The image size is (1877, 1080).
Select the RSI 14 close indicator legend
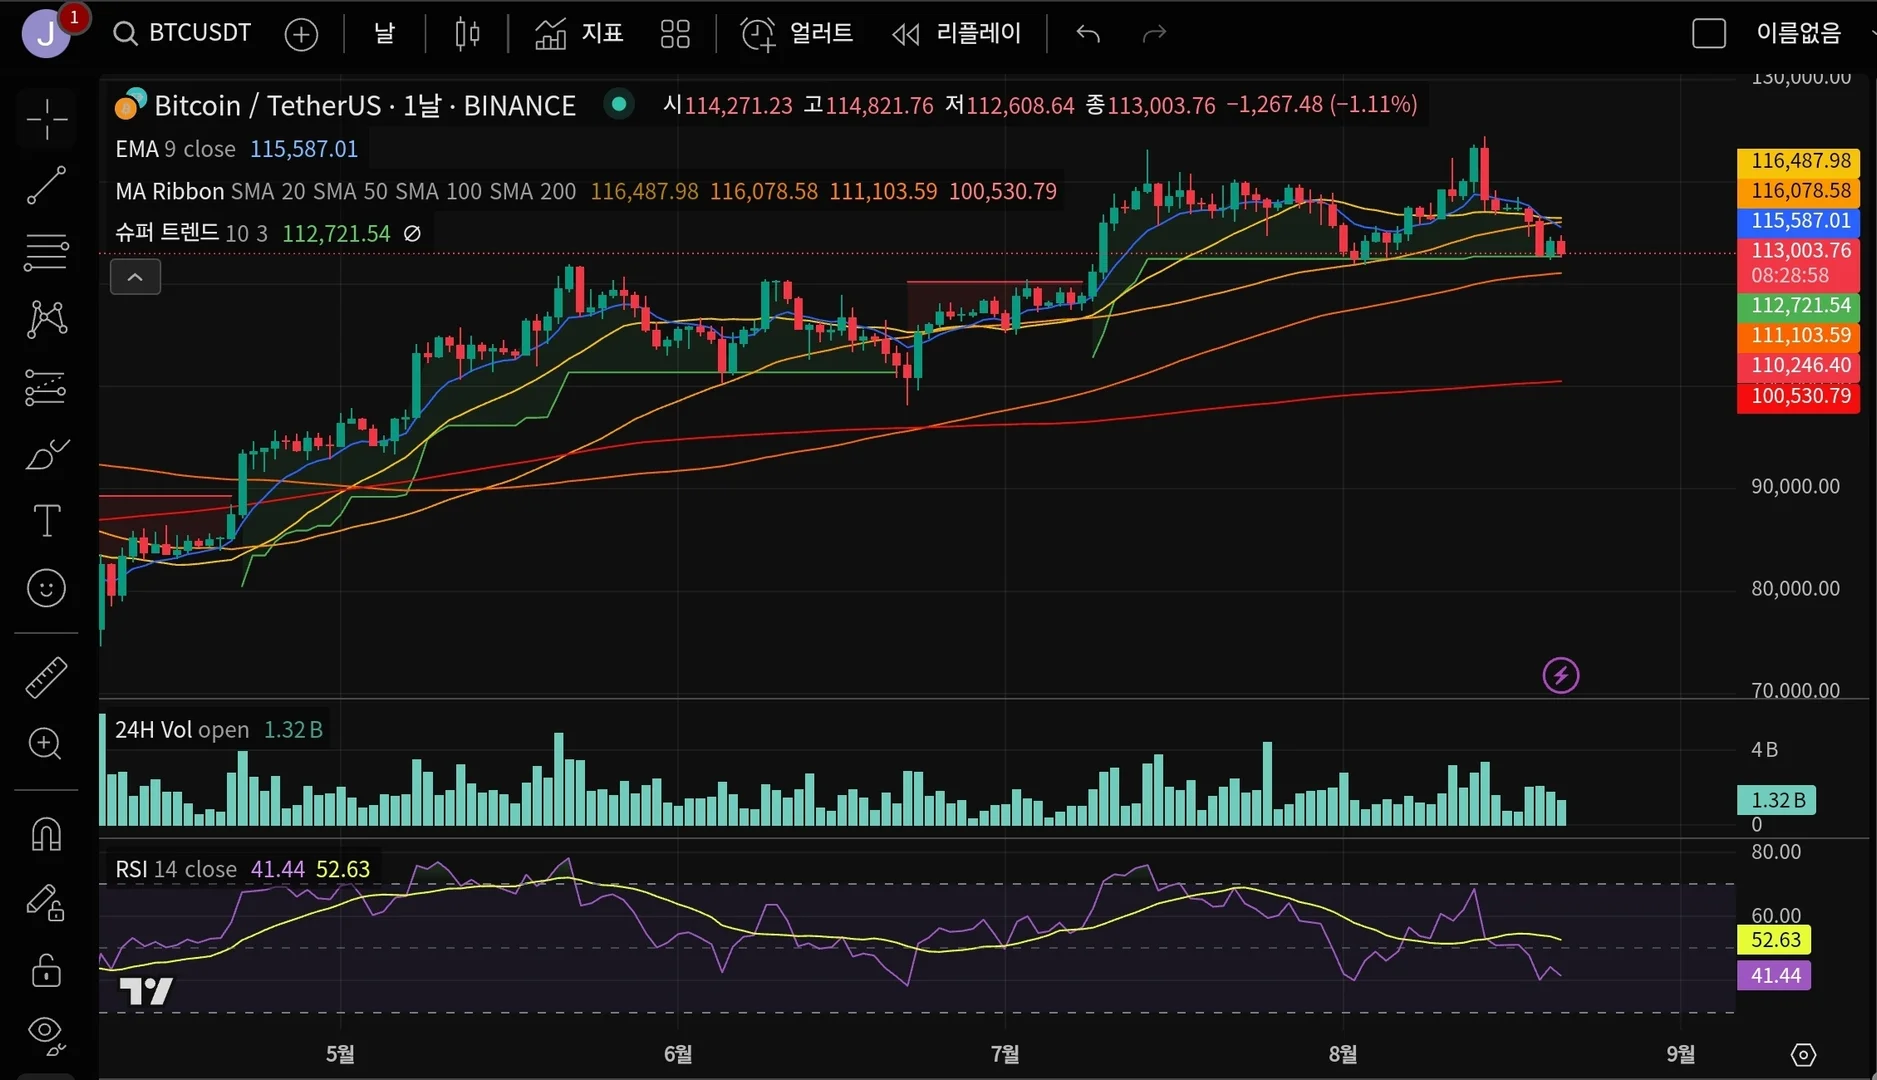176,869
